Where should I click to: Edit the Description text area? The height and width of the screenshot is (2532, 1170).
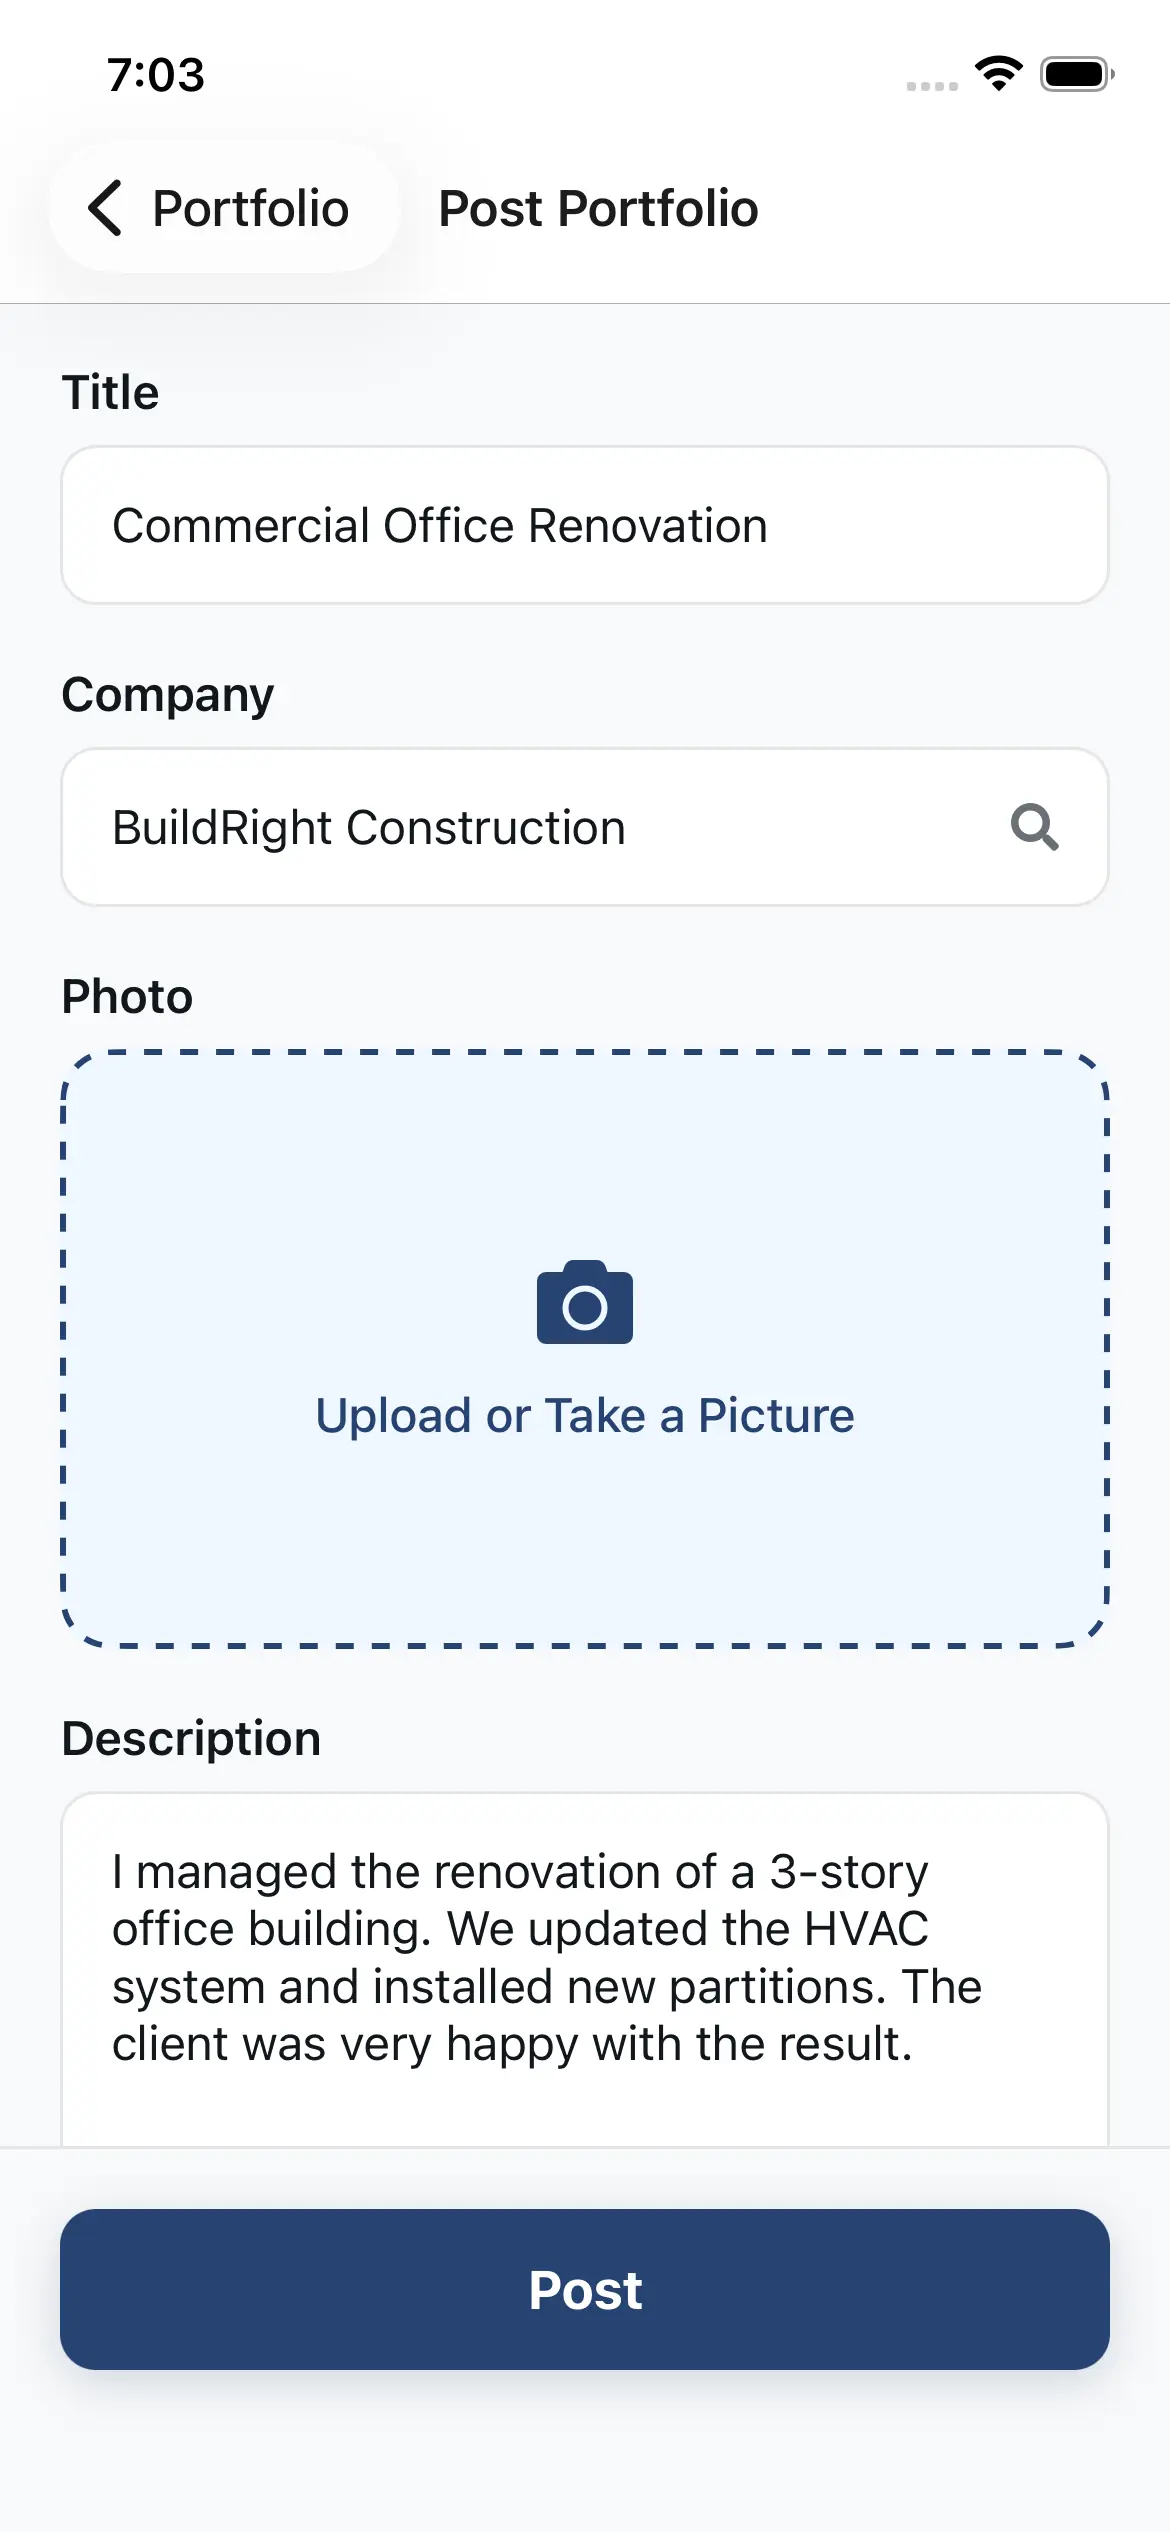point(585,1960)
